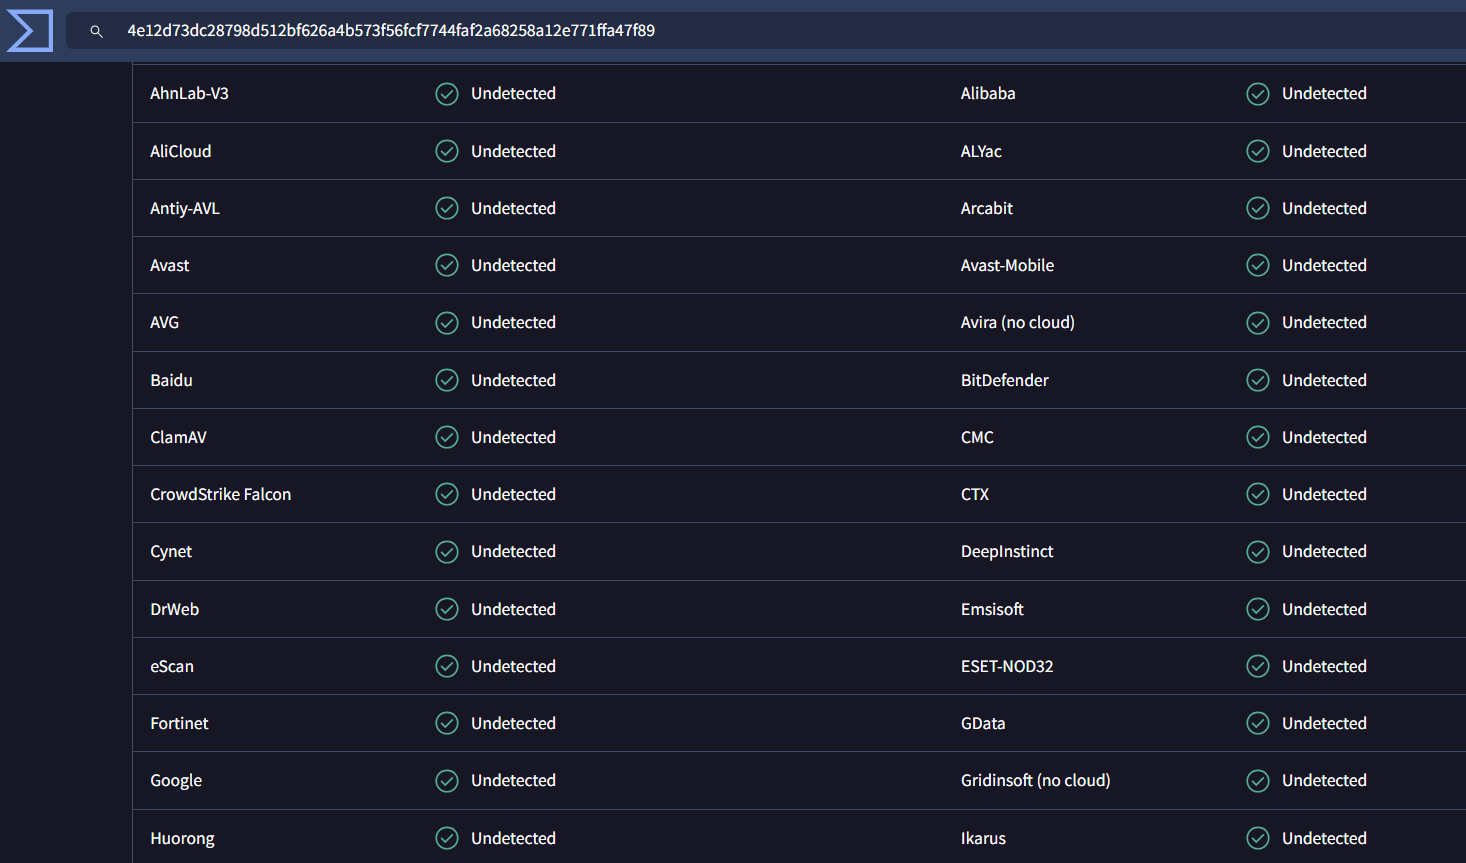This screenshot has height=863, width=1466.
Task: Click the Undetected result for Huorong
Action: click(513, 838)
